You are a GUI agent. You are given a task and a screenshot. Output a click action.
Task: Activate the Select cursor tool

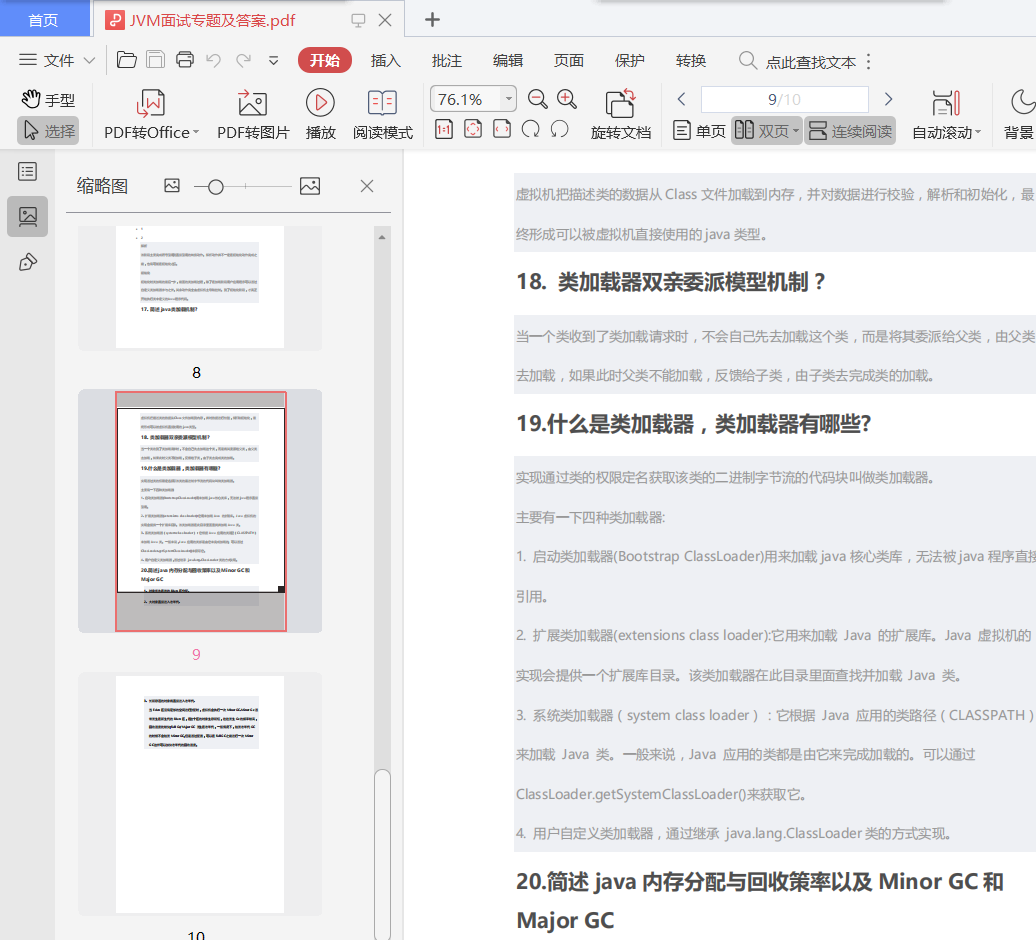pyautogui.click(x=48, y=131)
